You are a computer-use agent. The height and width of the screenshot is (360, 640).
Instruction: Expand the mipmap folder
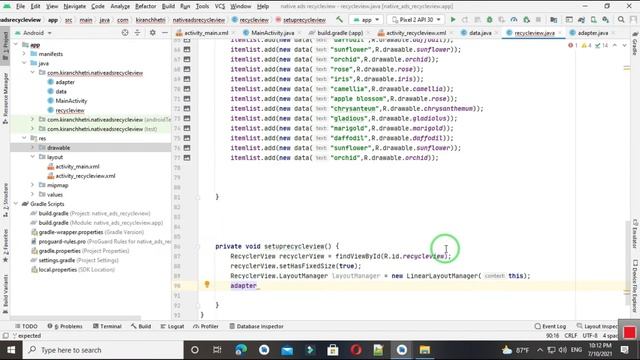coord(33,185)
